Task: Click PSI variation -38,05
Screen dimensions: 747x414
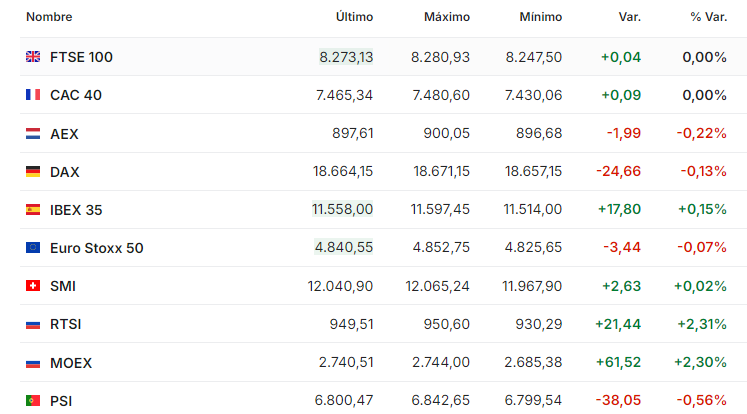Action: tap(619, 401)
